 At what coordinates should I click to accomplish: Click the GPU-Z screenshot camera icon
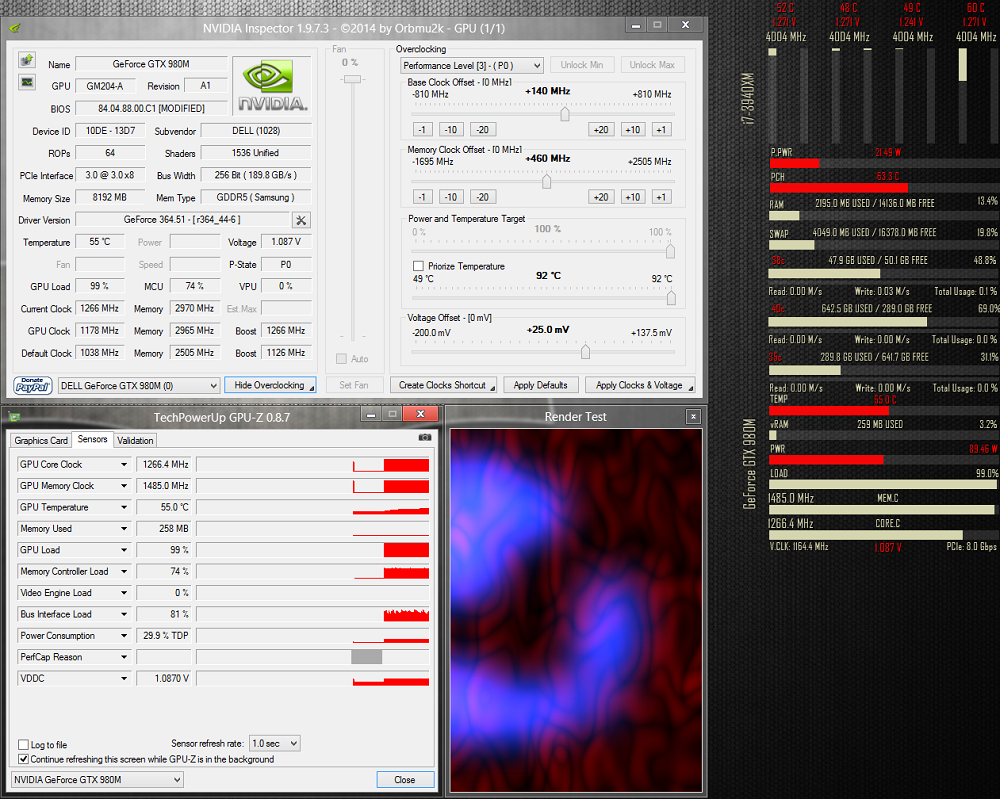[x=425, y=437]
